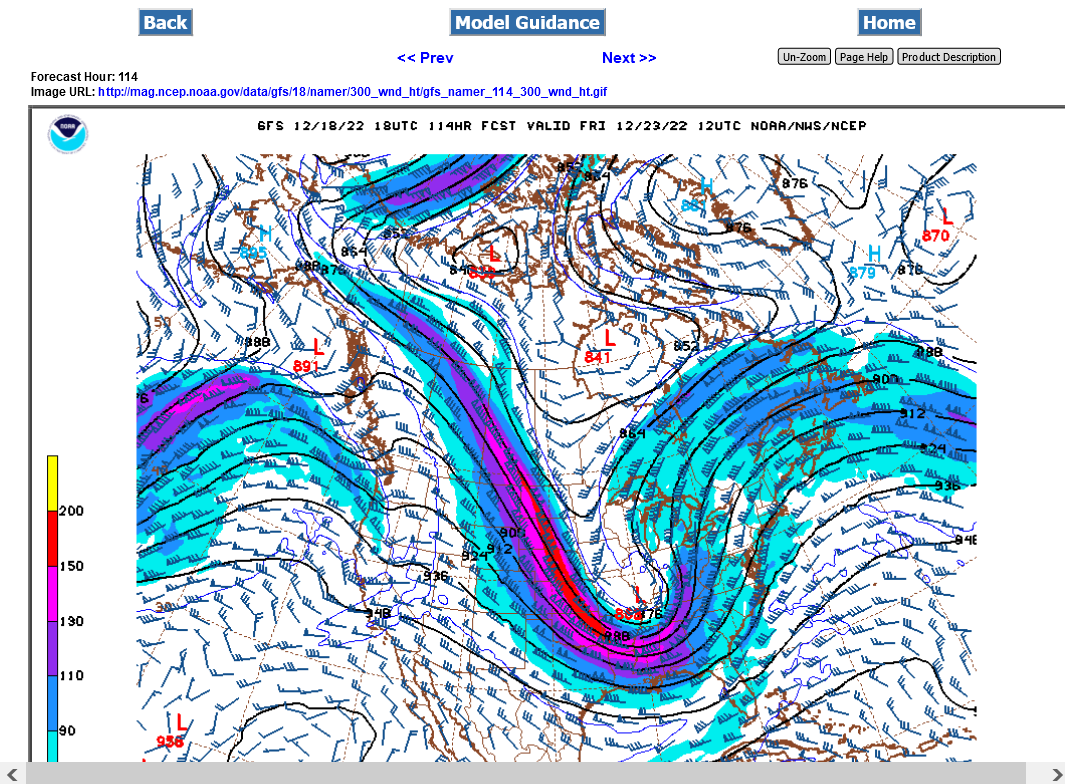Viewport: 1065px width, 784px height.
Task: Go to the previous forecast hour
Action: click(x=425, y=58)
